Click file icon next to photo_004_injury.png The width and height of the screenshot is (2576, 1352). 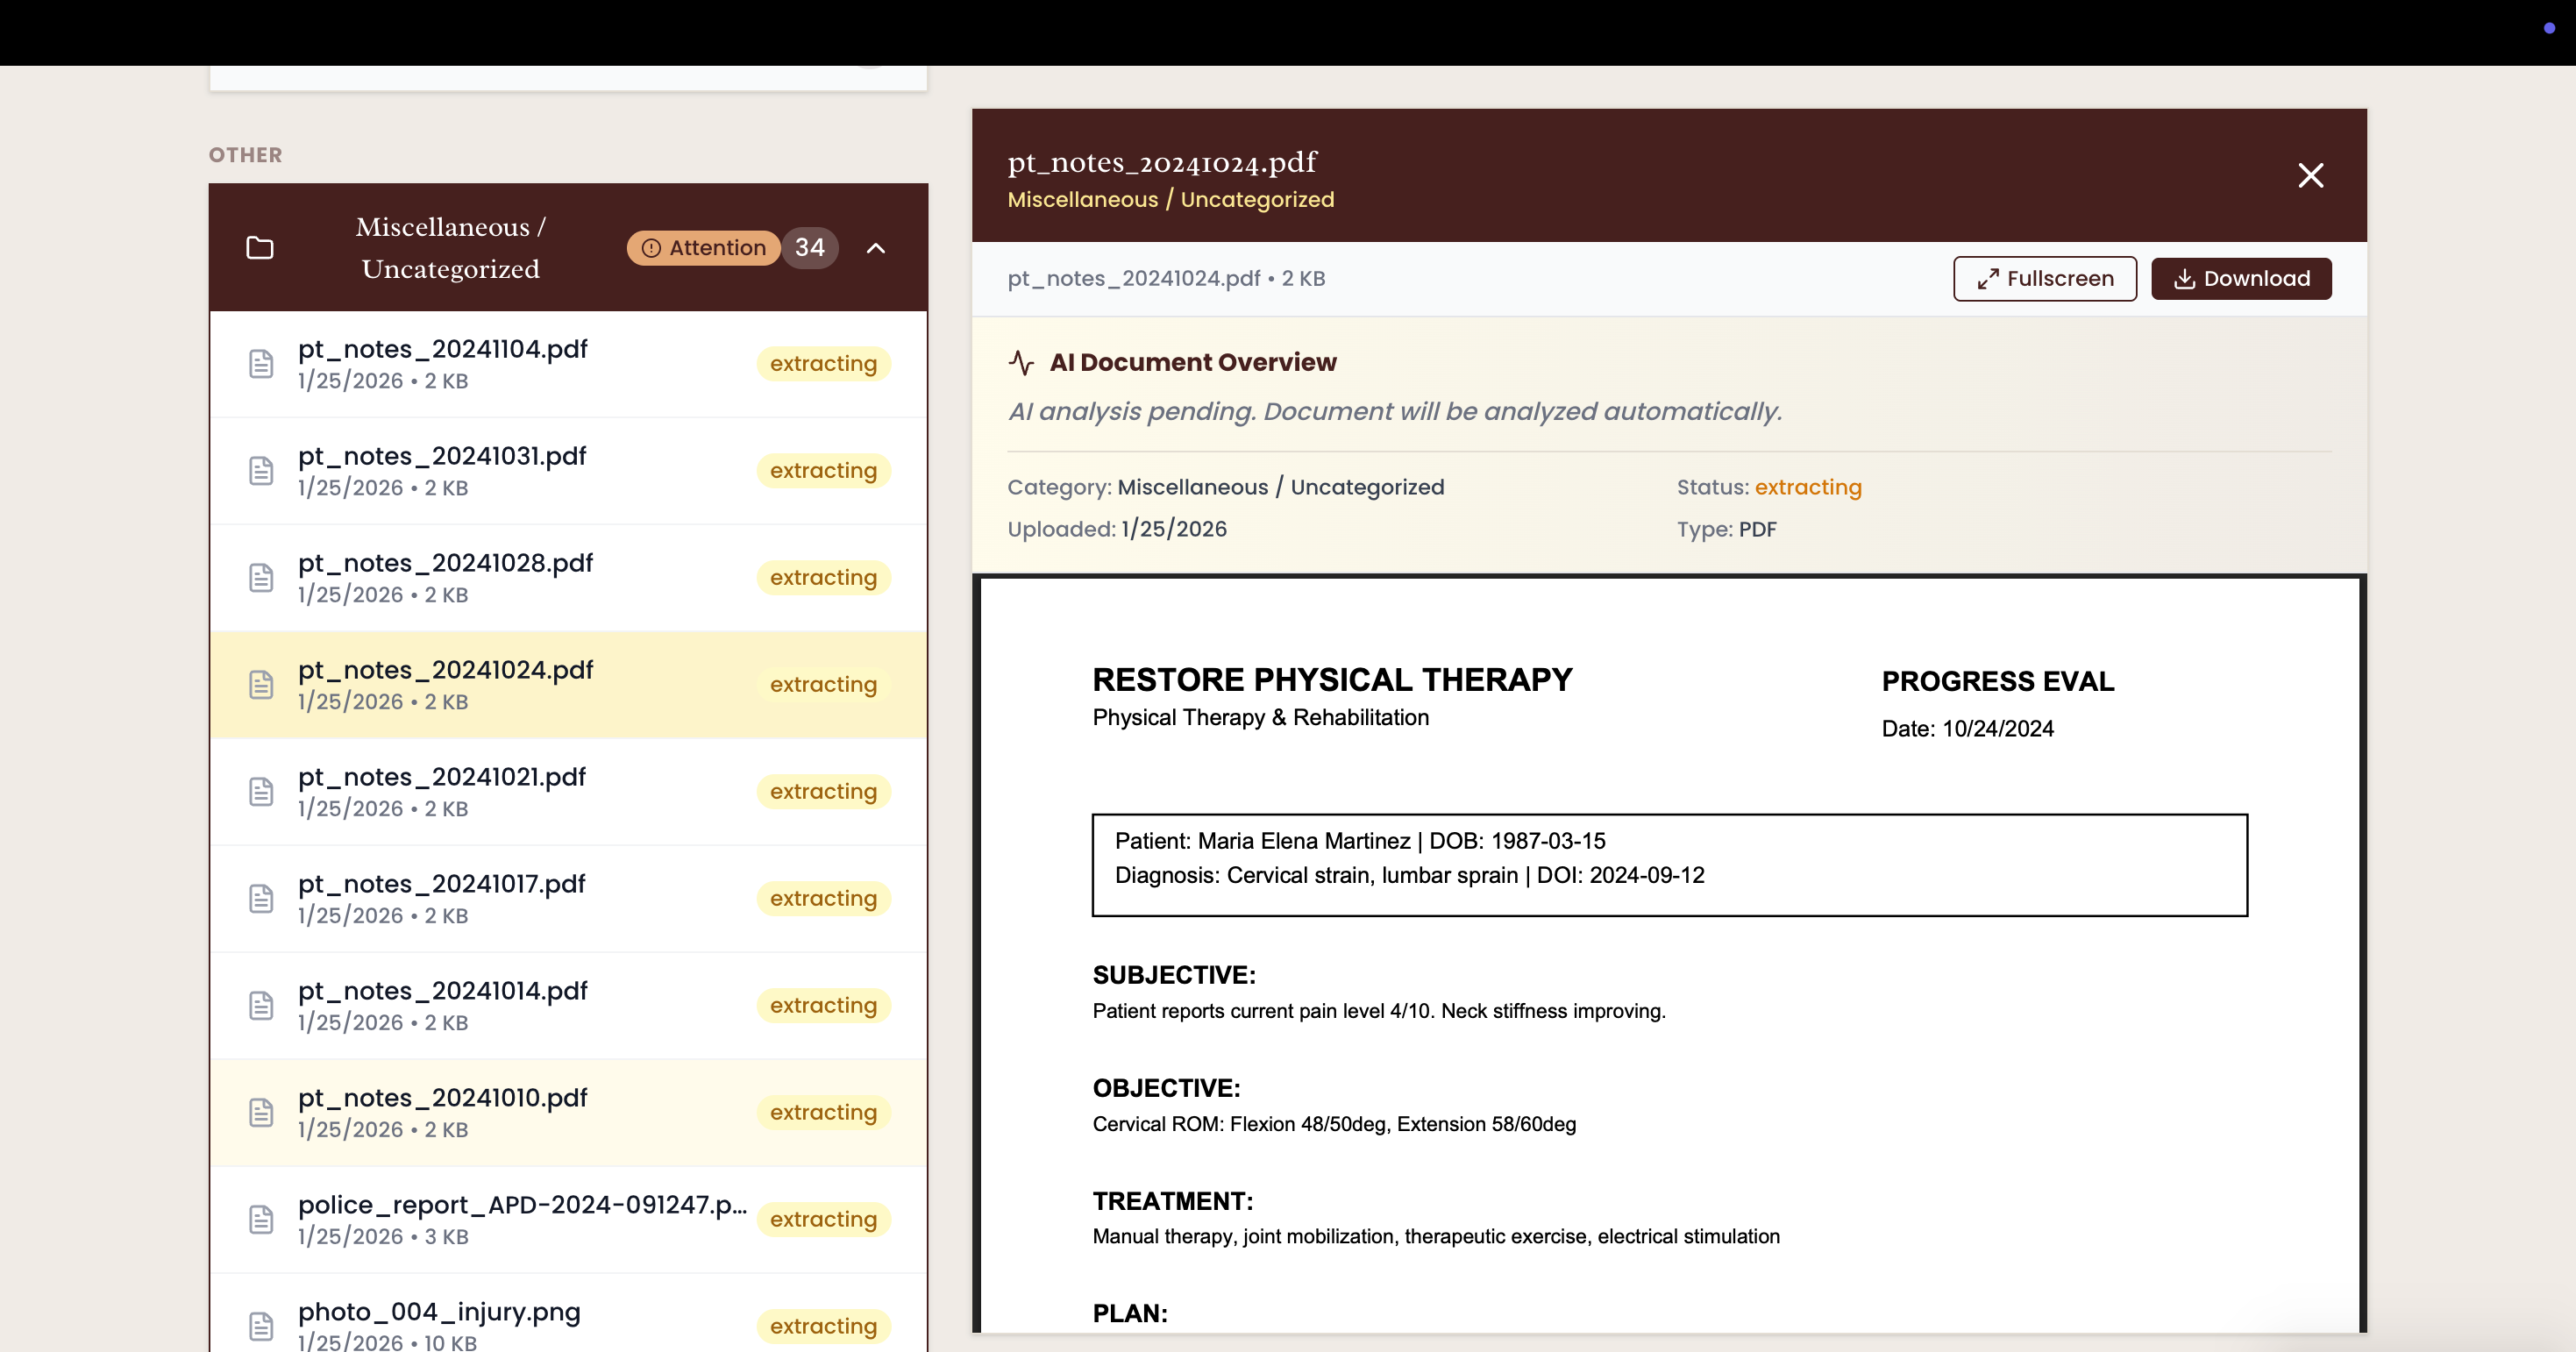[x=261, y=1326]
